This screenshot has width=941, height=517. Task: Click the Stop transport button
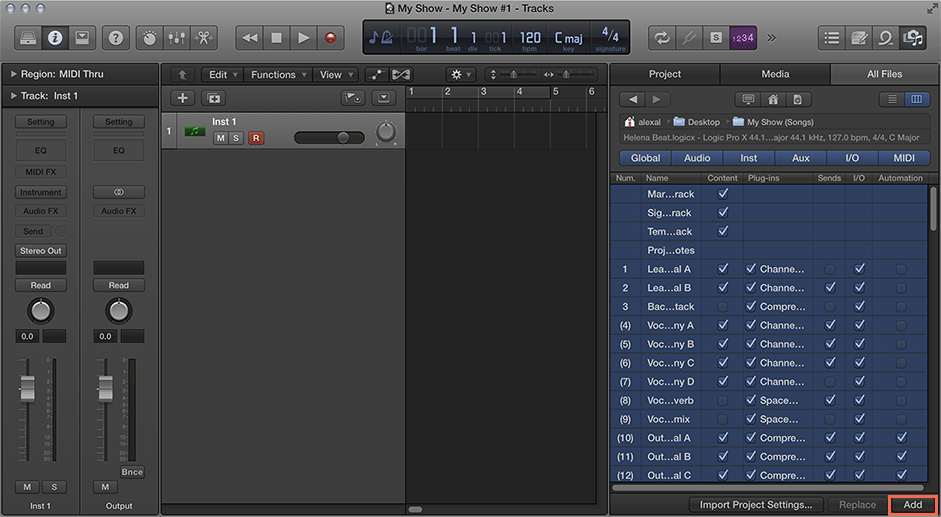(x=277, y=38)
